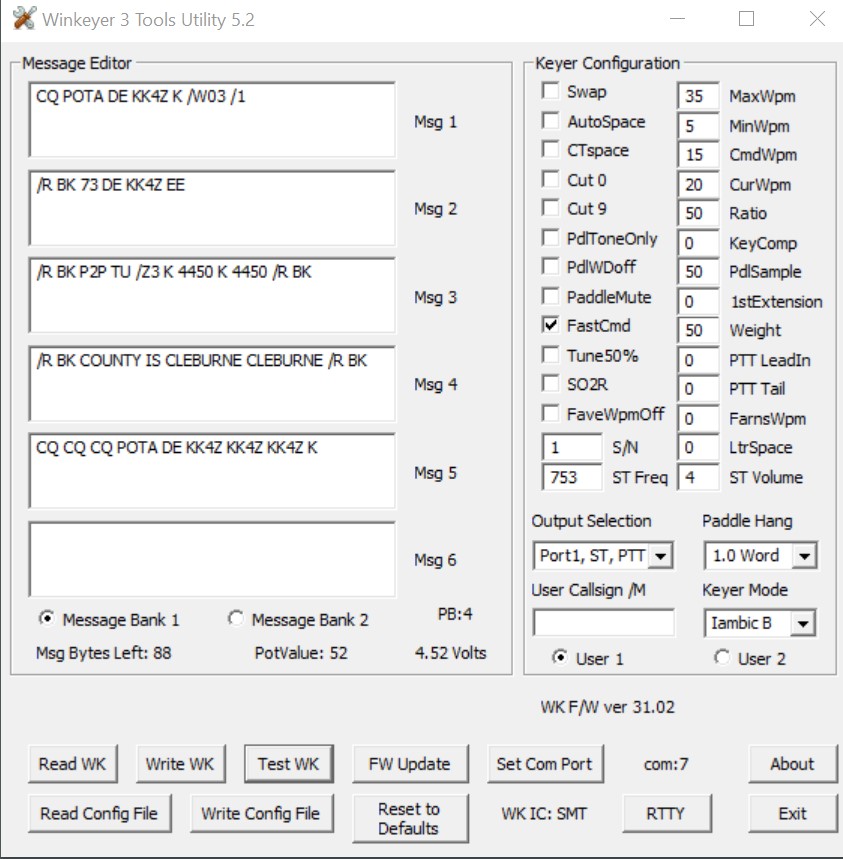Reset settings with Reset to Defaults
This screenshot has width=843, height=859.
(x=408, y=818)
